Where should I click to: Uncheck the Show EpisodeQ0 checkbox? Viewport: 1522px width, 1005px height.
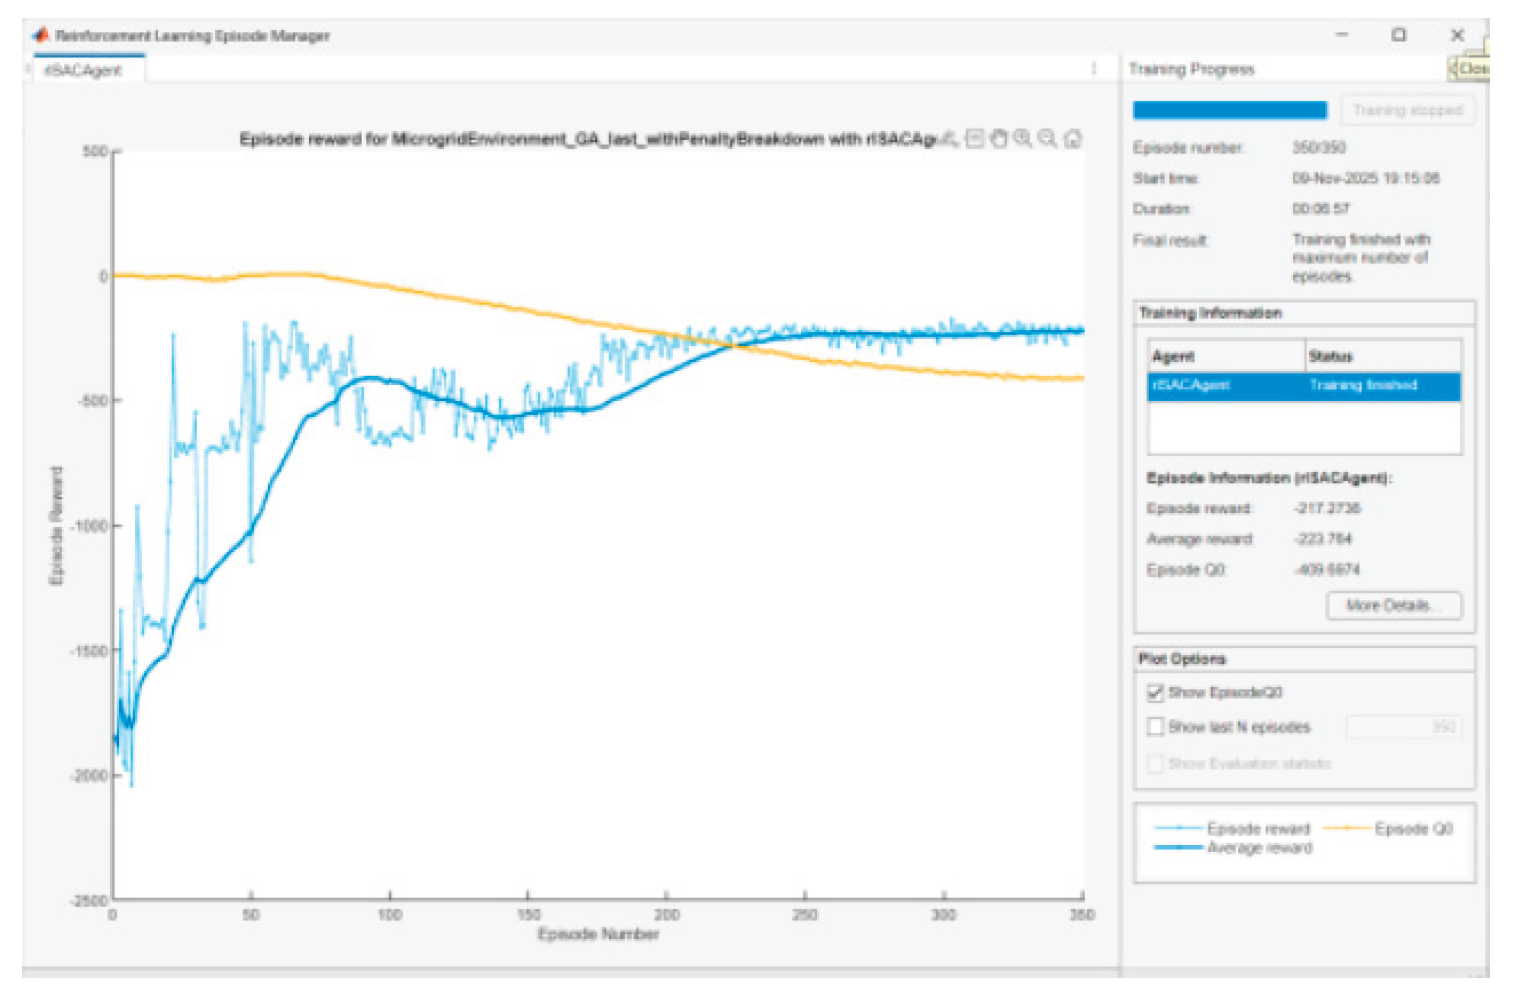click(1155, 692)
